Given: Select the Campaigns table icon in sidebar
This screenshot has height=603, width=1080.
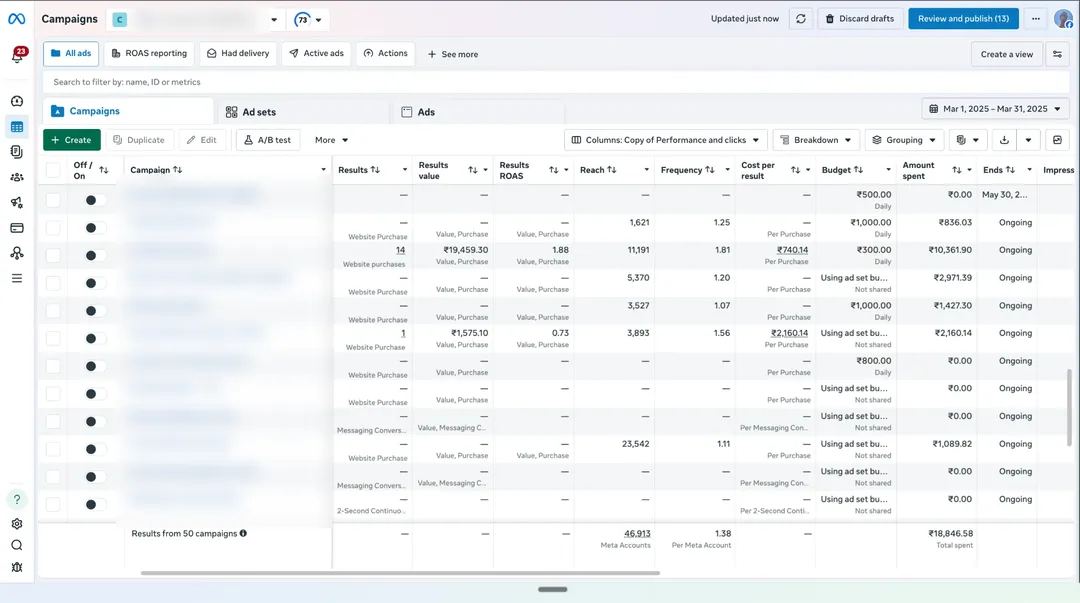Looking at the screenshot, I should click(17, 127).
